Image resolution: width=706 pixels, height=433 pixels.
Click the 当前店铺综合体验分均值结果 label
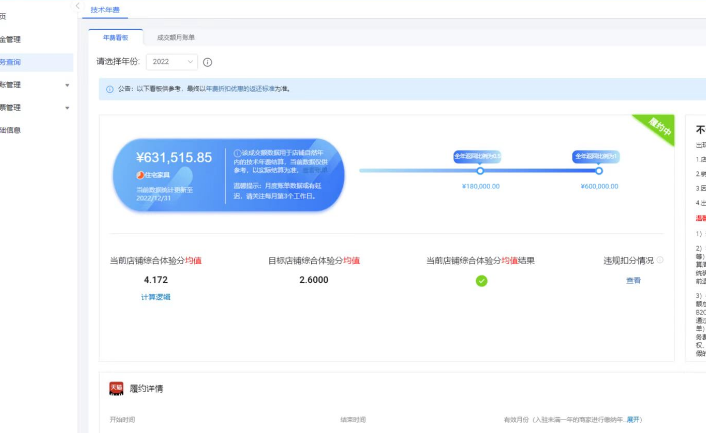[480, 261]
